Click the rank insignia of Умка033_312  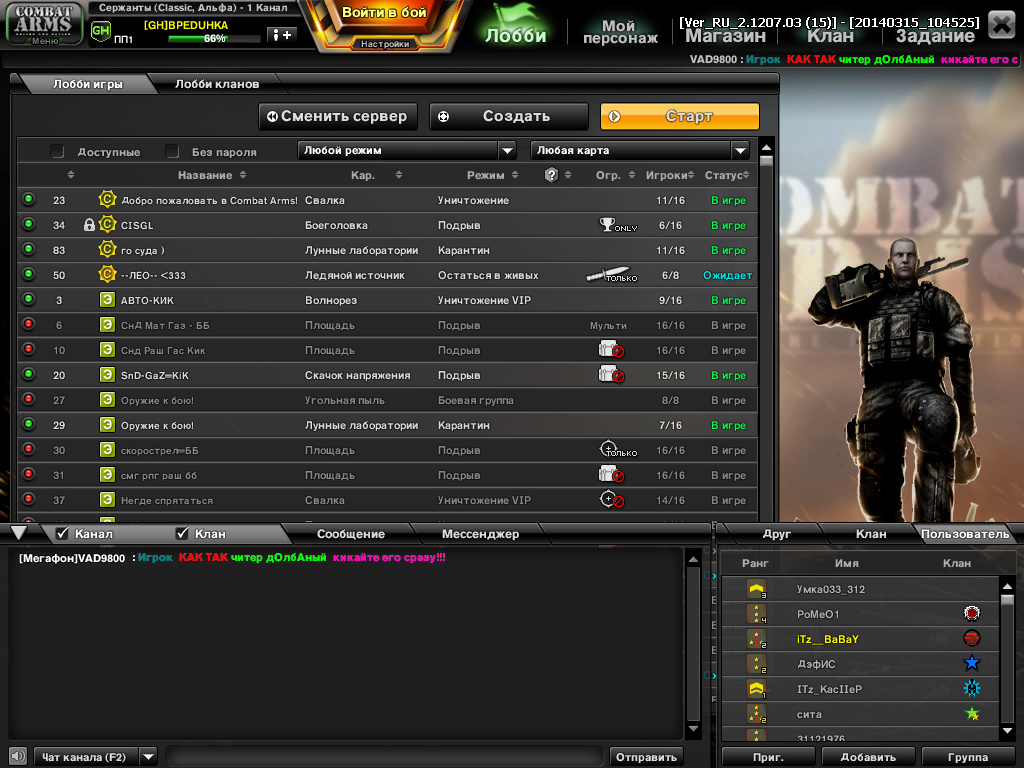(756, 589)
